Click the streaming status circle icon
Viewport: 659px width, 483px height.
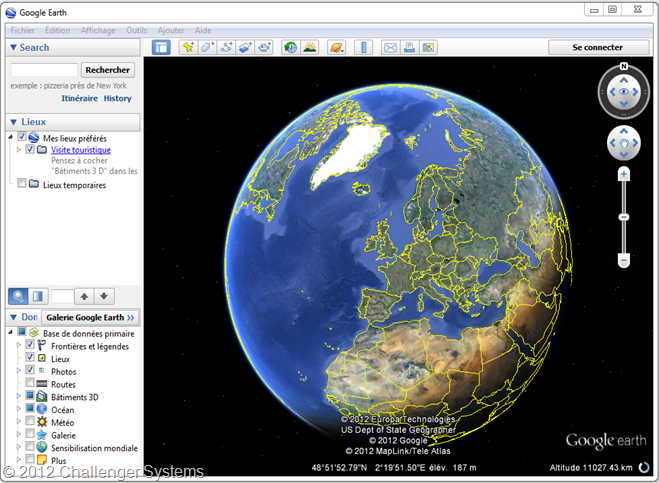tap(644, 467)
